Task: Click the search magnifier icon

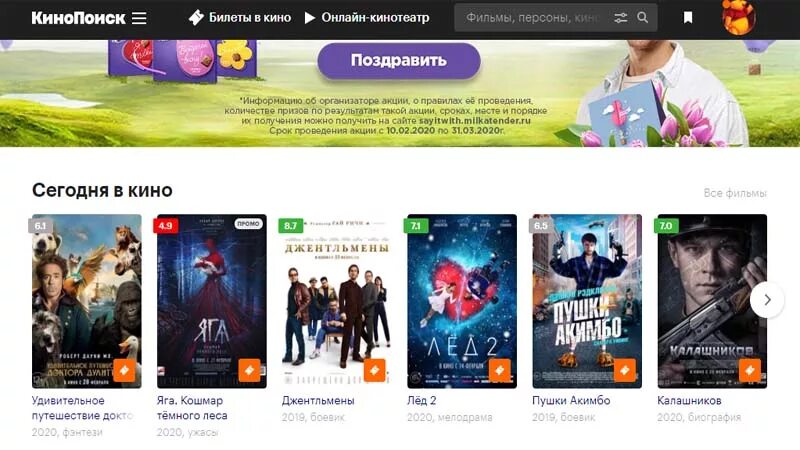Action: [x=643, y=17]
